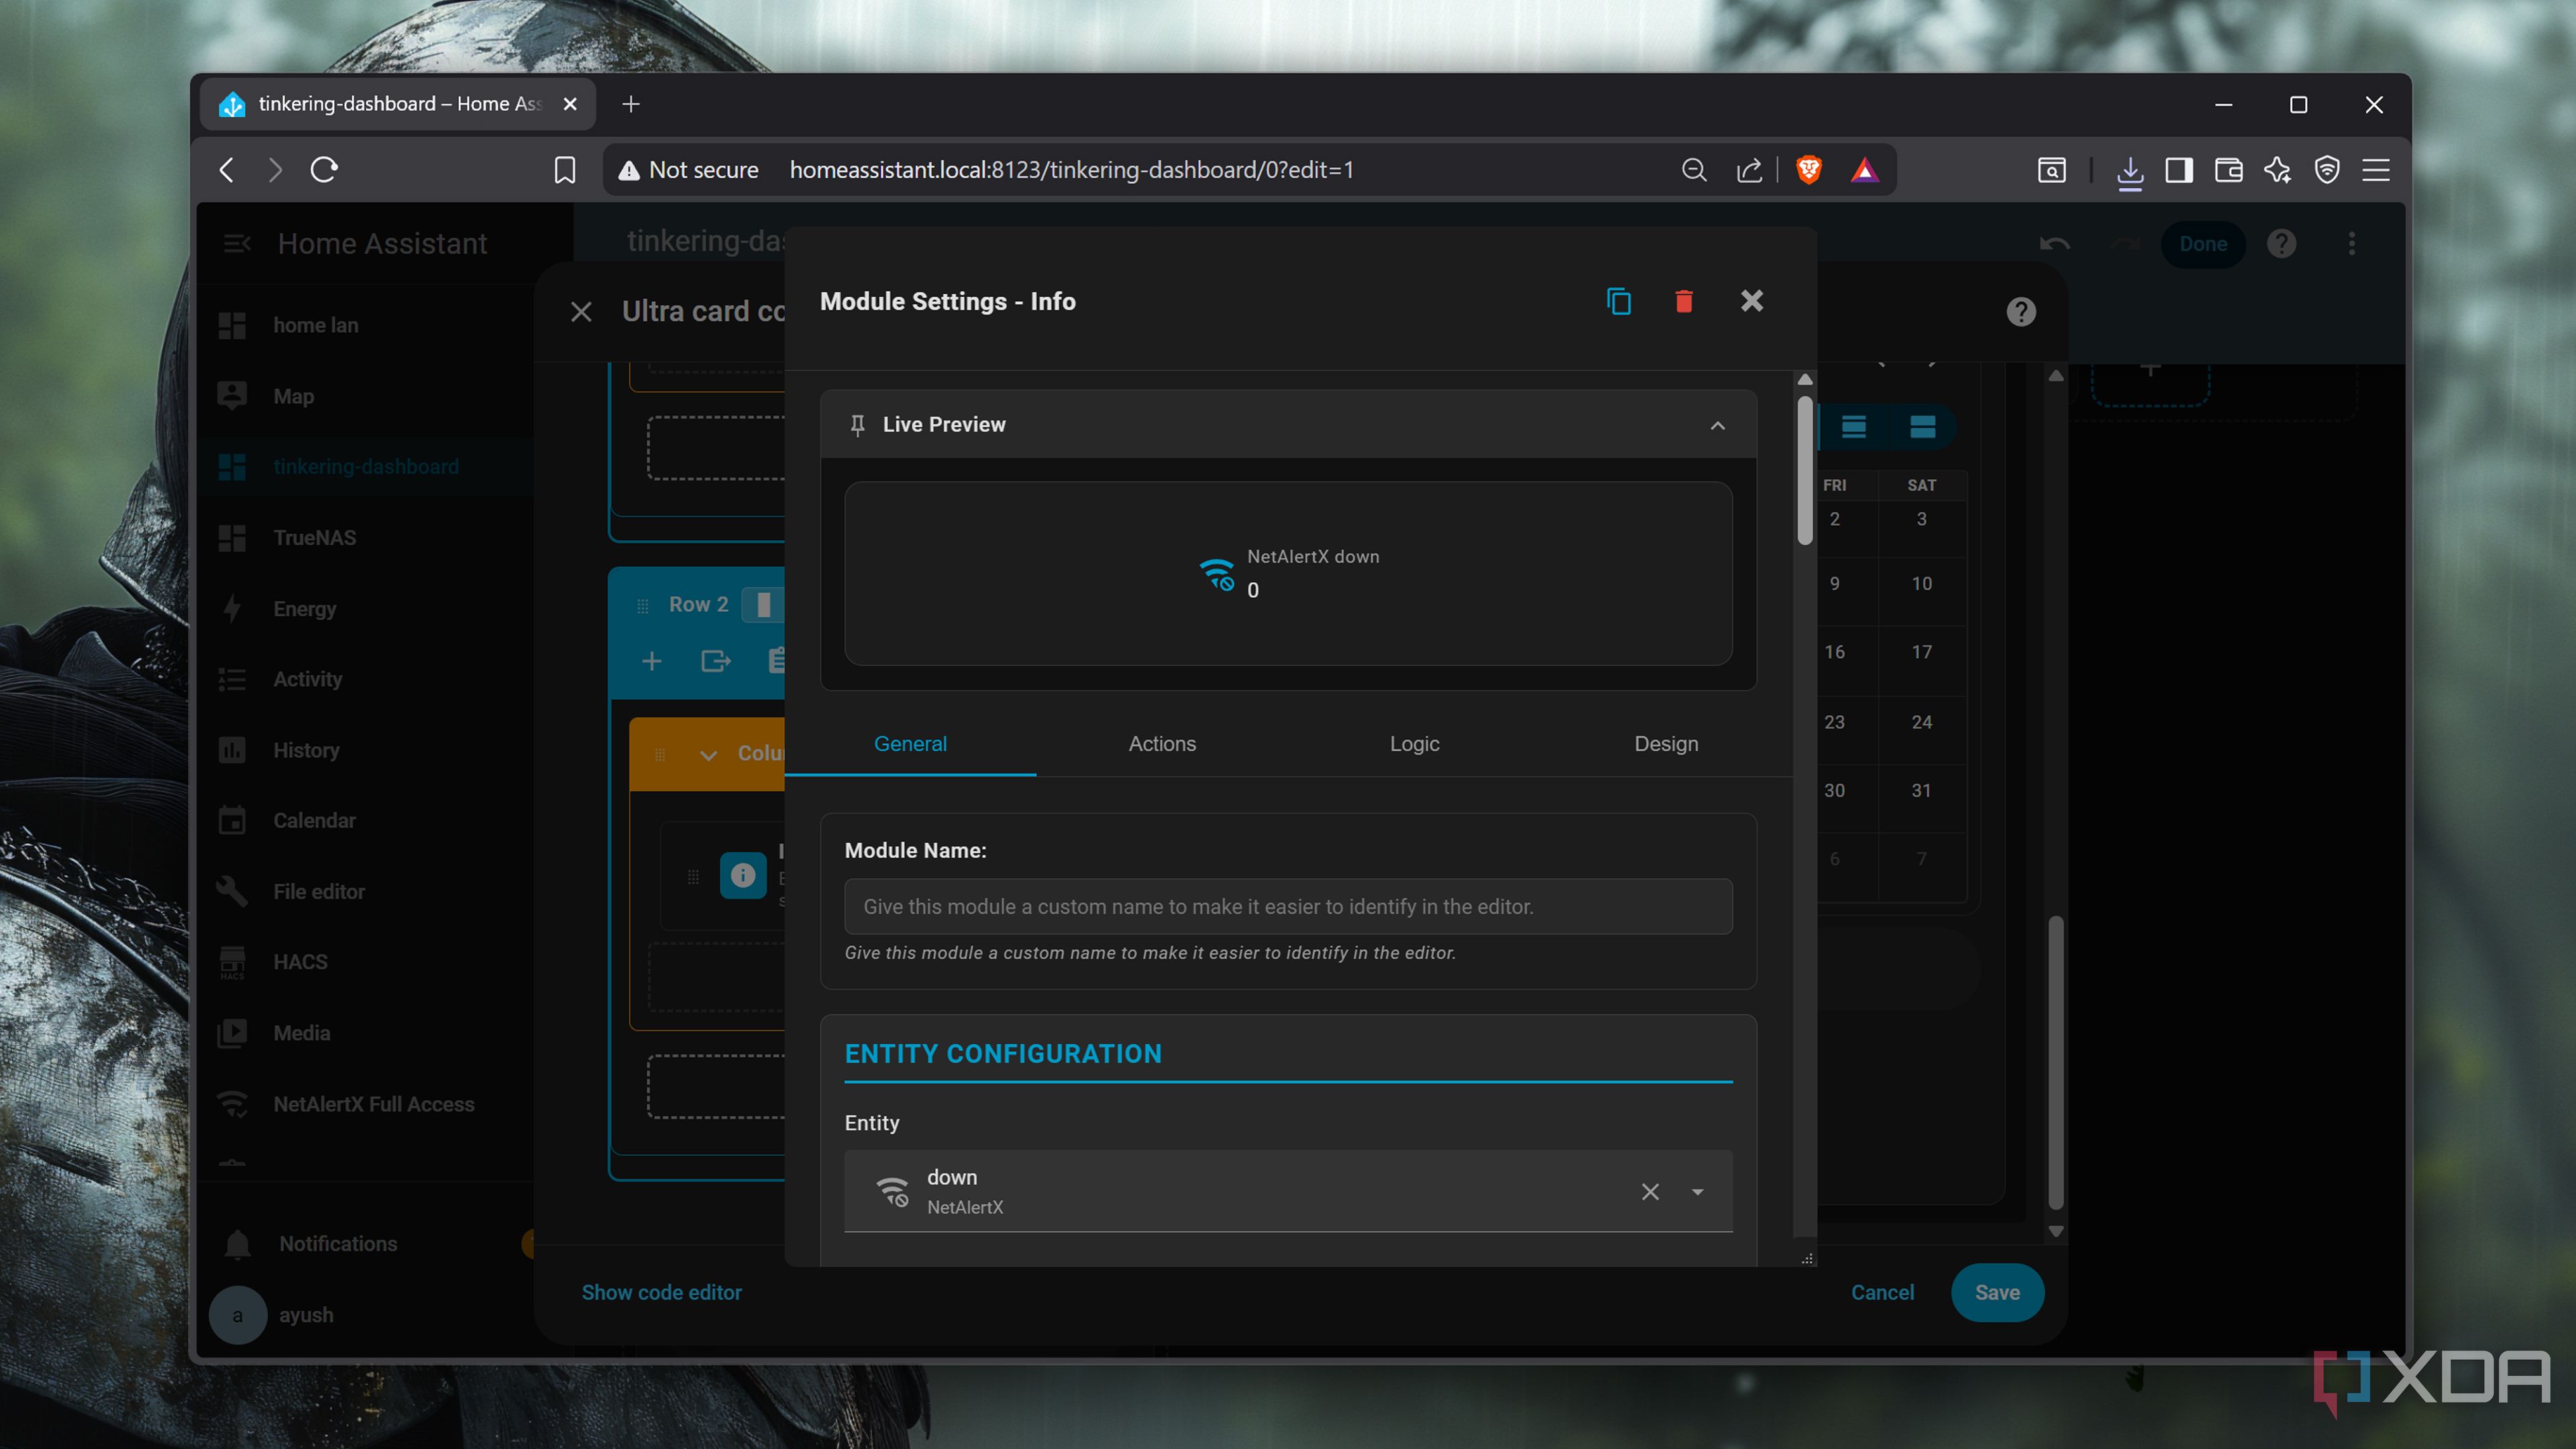Select calendar day 17
2576x1449 pixels.
(x=1921, y=652)
